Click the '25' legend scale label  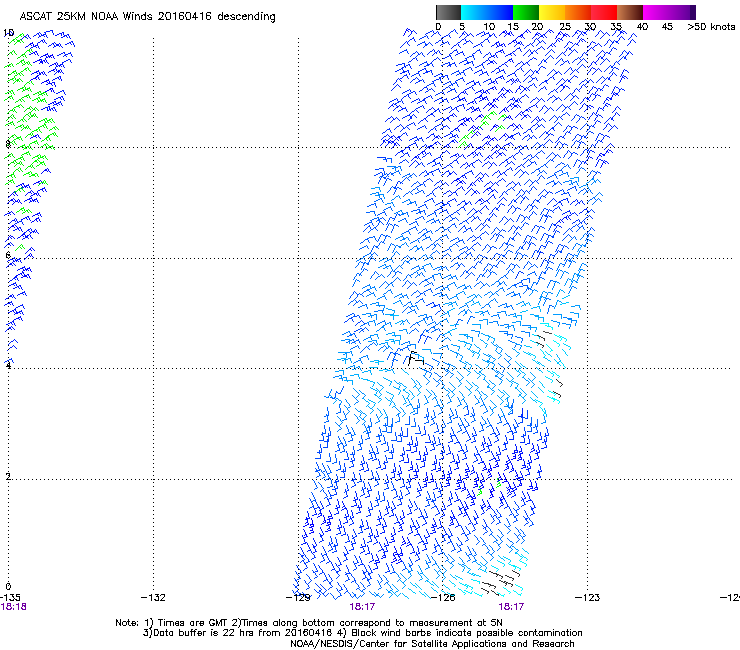click(x=565, y=27)
